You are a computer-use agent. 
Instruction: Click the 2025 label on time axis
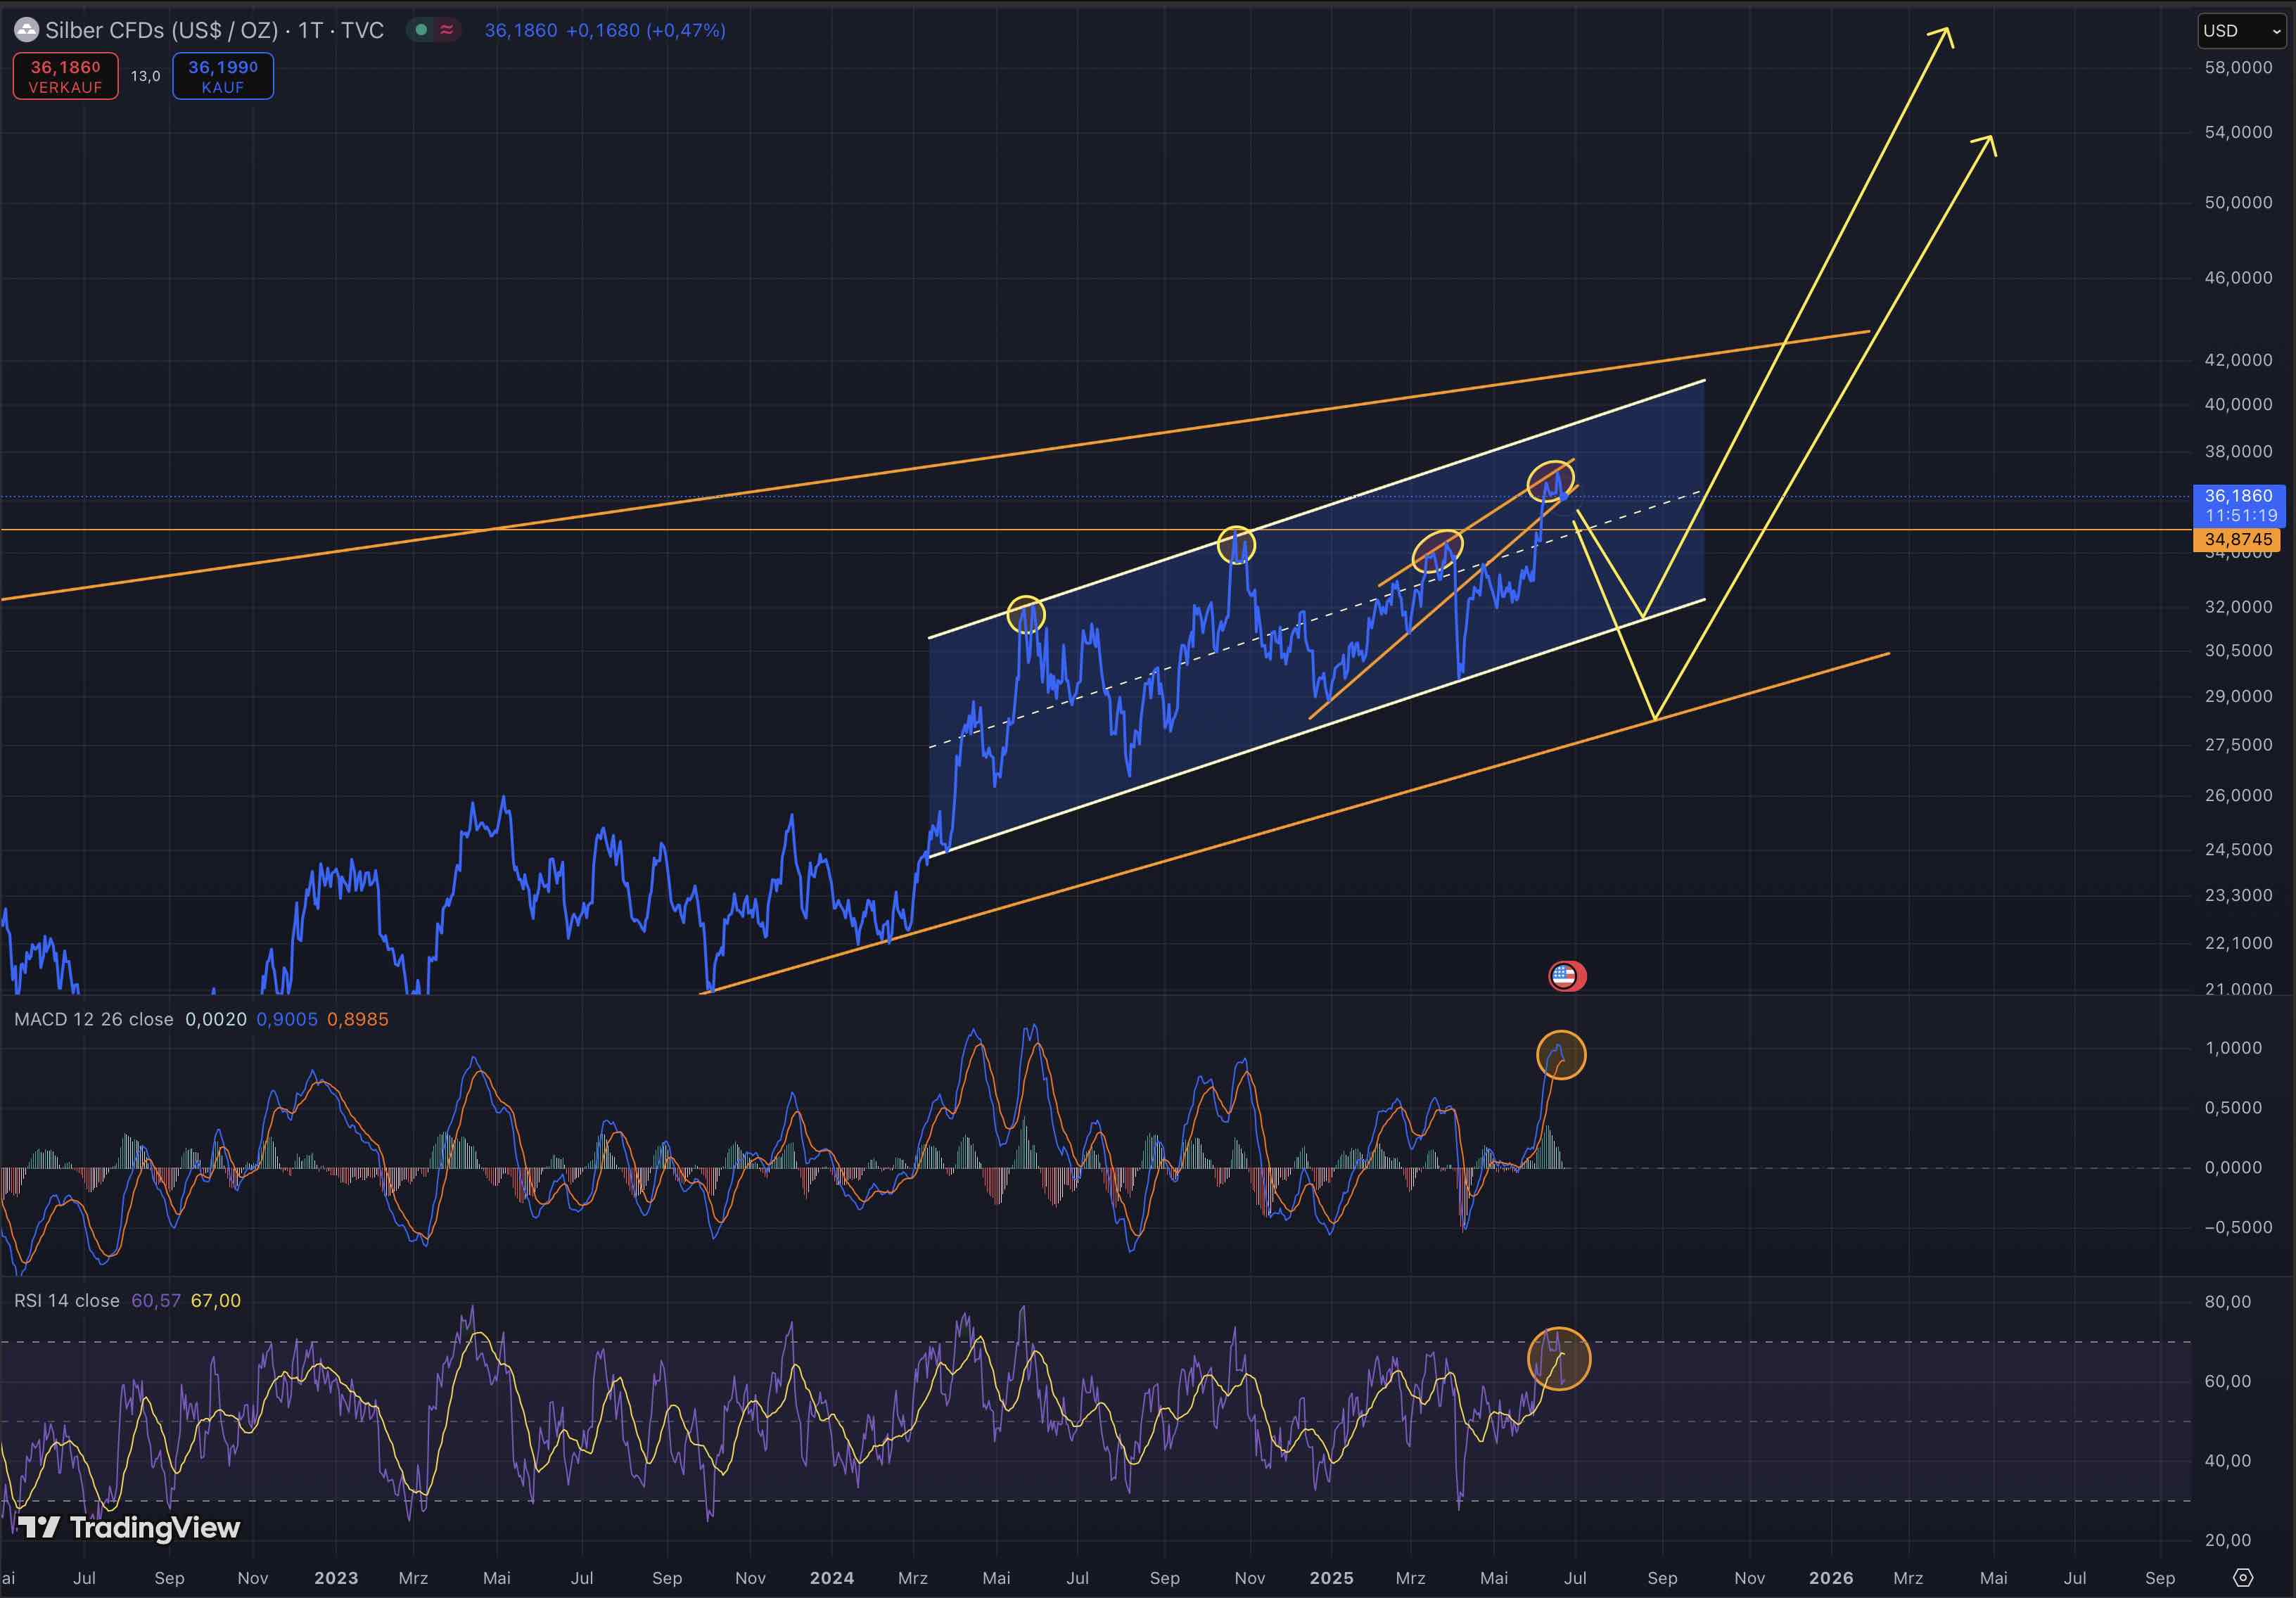[1331, 1577]
